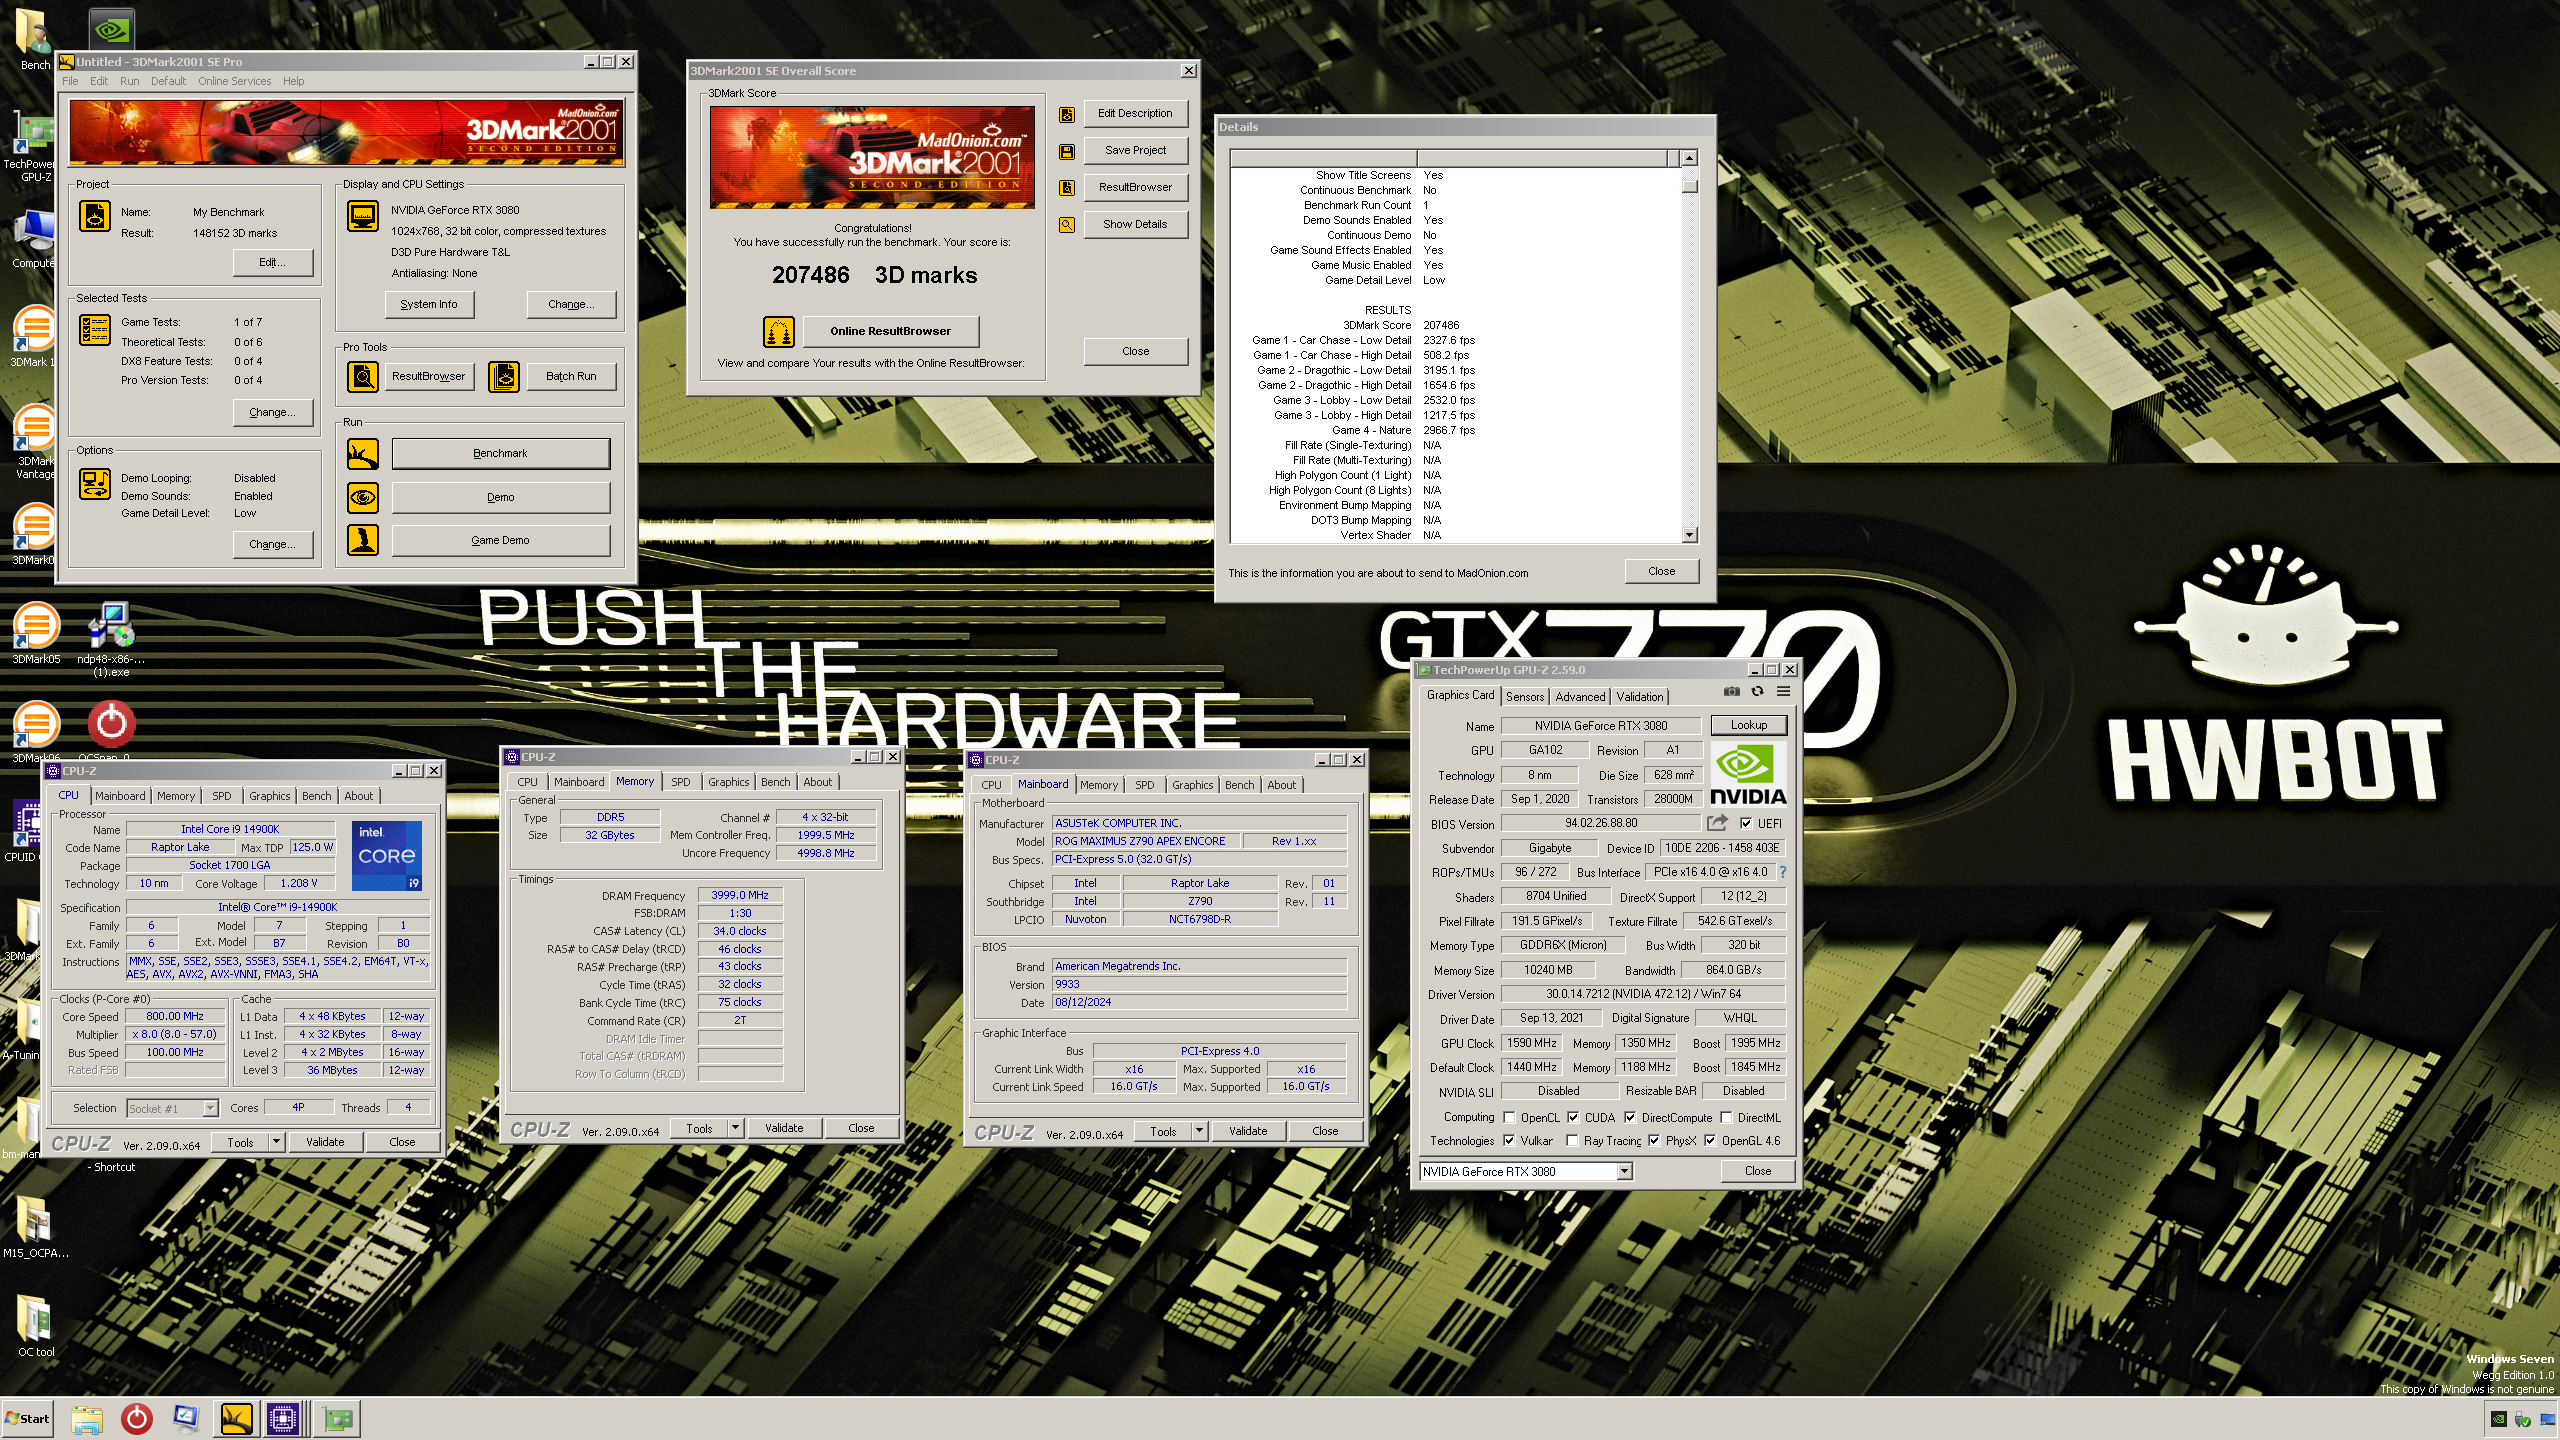Open the Bench tab in the CPU-Z Mainboard window
The width and height of the screenshot is (2560, 1440).
pos(1239,785)
